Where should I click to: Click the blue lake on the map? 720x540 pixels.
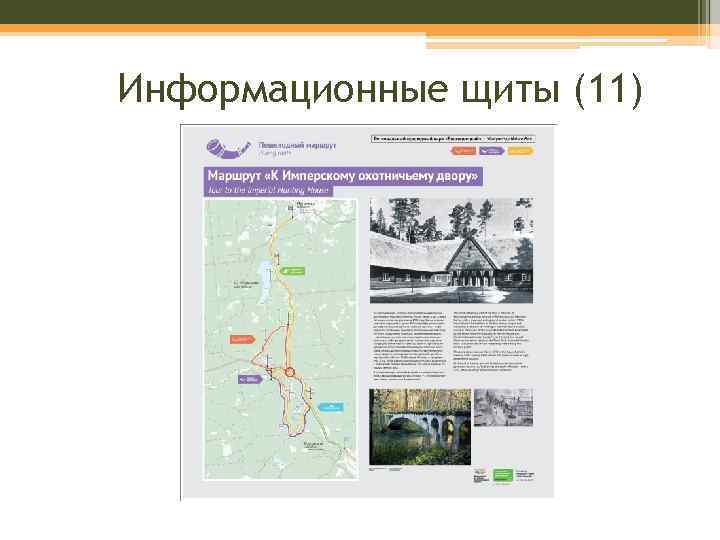coord(264,281)
